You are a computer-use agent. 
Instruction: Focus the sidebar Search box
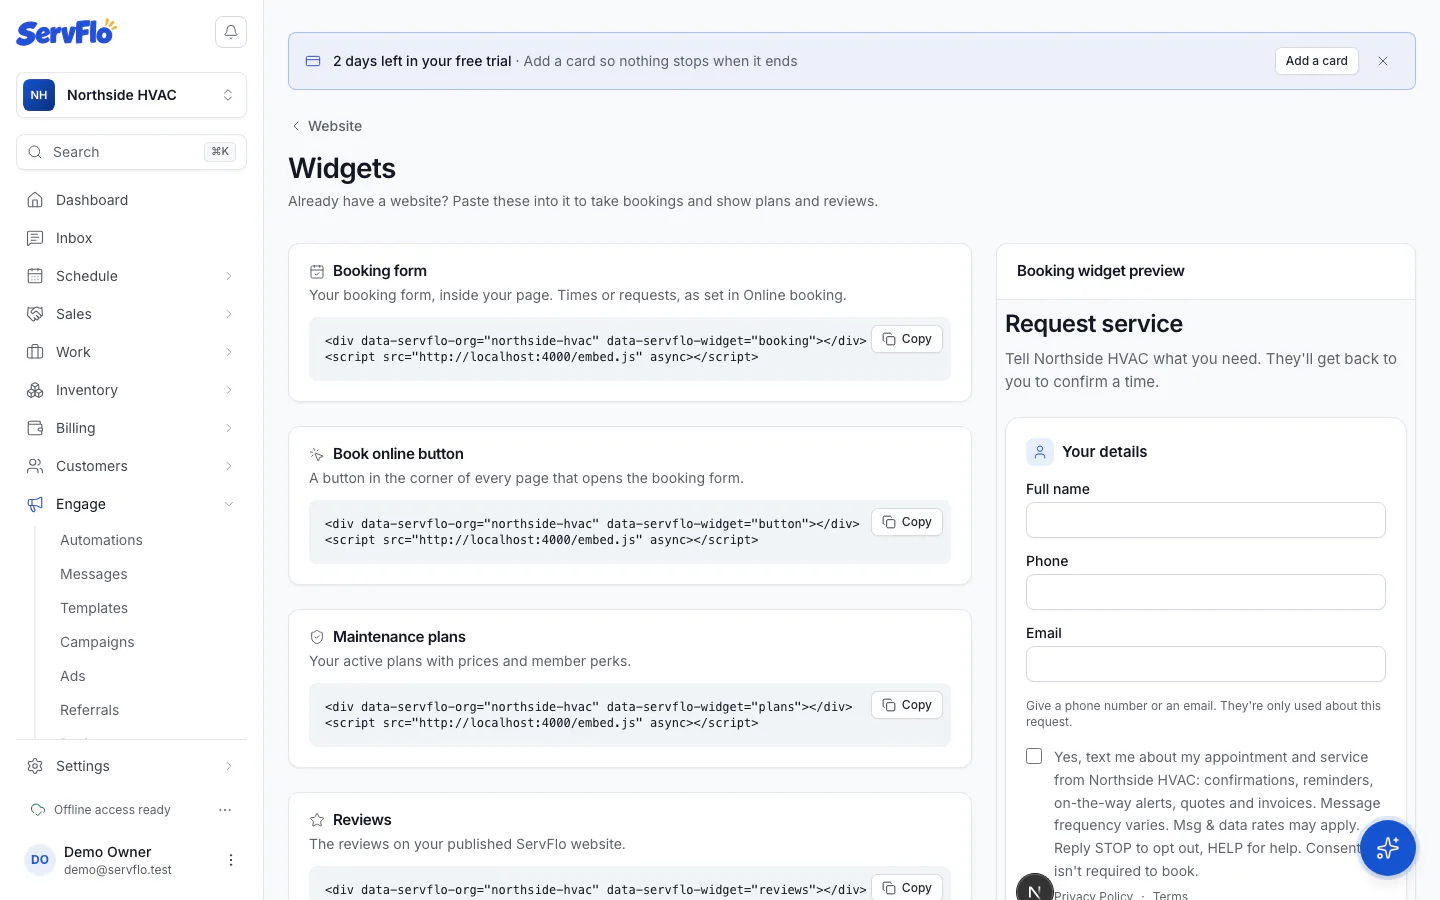[x=131, y=152]
